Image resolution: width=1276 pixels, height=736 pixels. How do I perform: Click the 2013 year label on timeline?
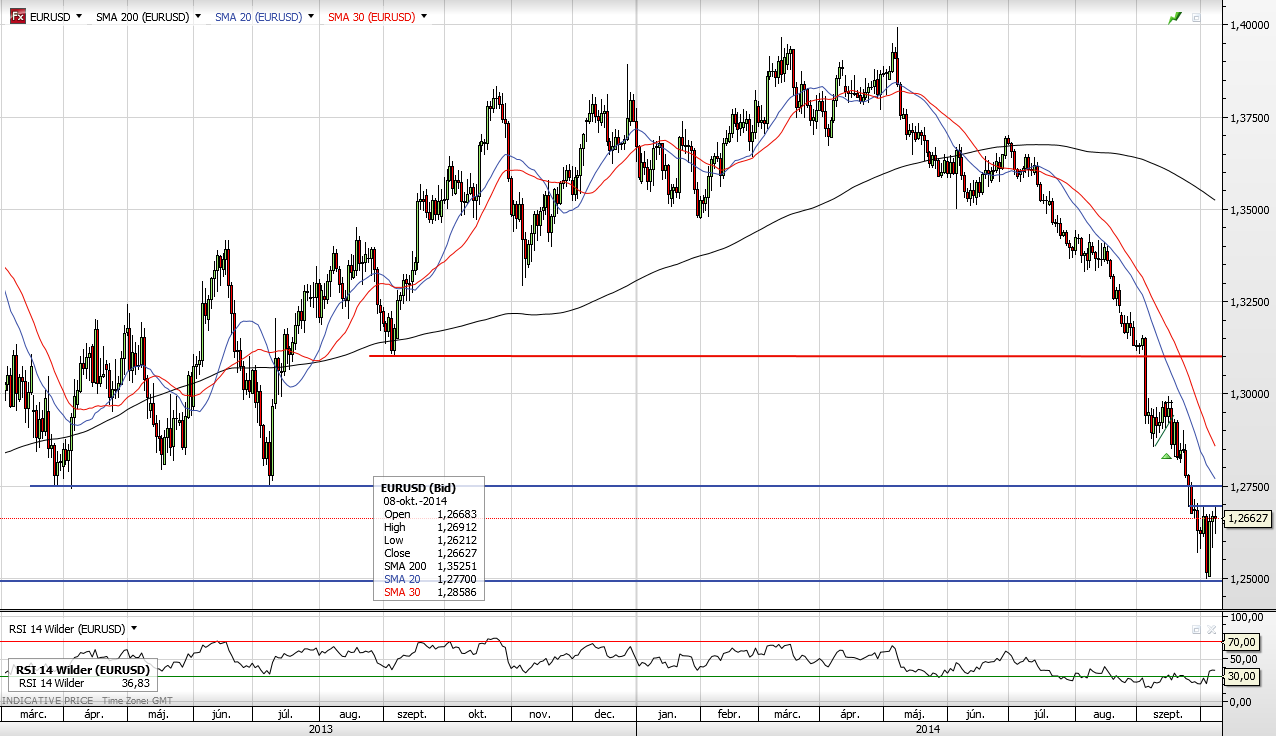320,729
